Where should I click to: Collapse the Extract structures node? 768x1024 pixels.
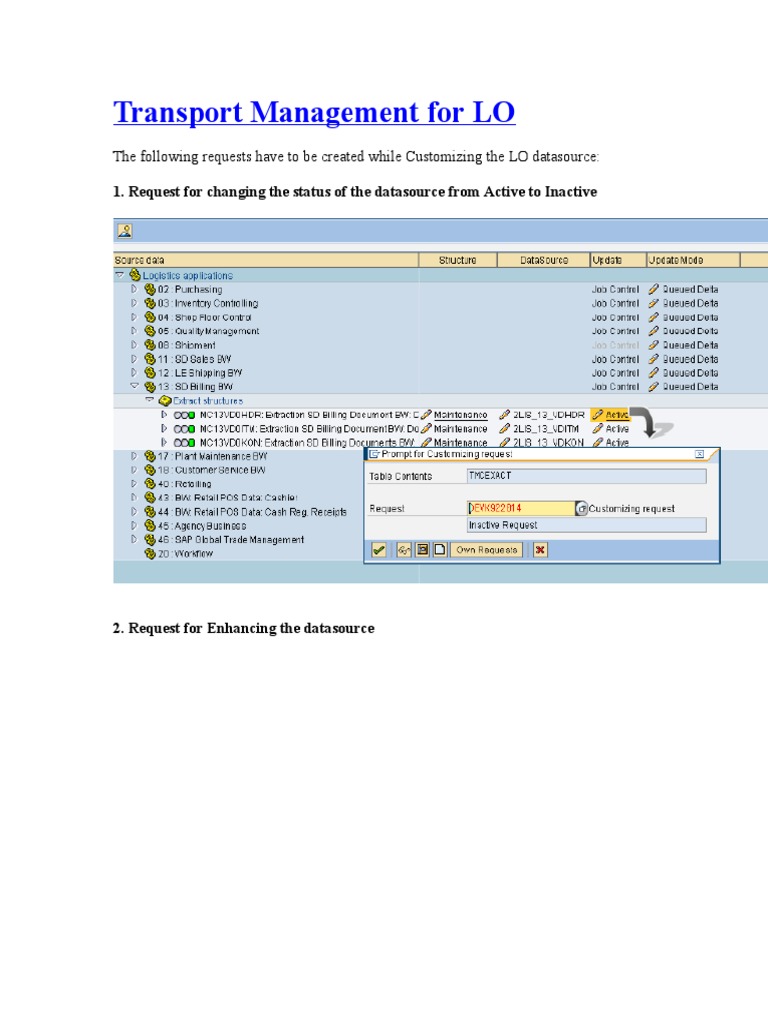pos(150,400)
